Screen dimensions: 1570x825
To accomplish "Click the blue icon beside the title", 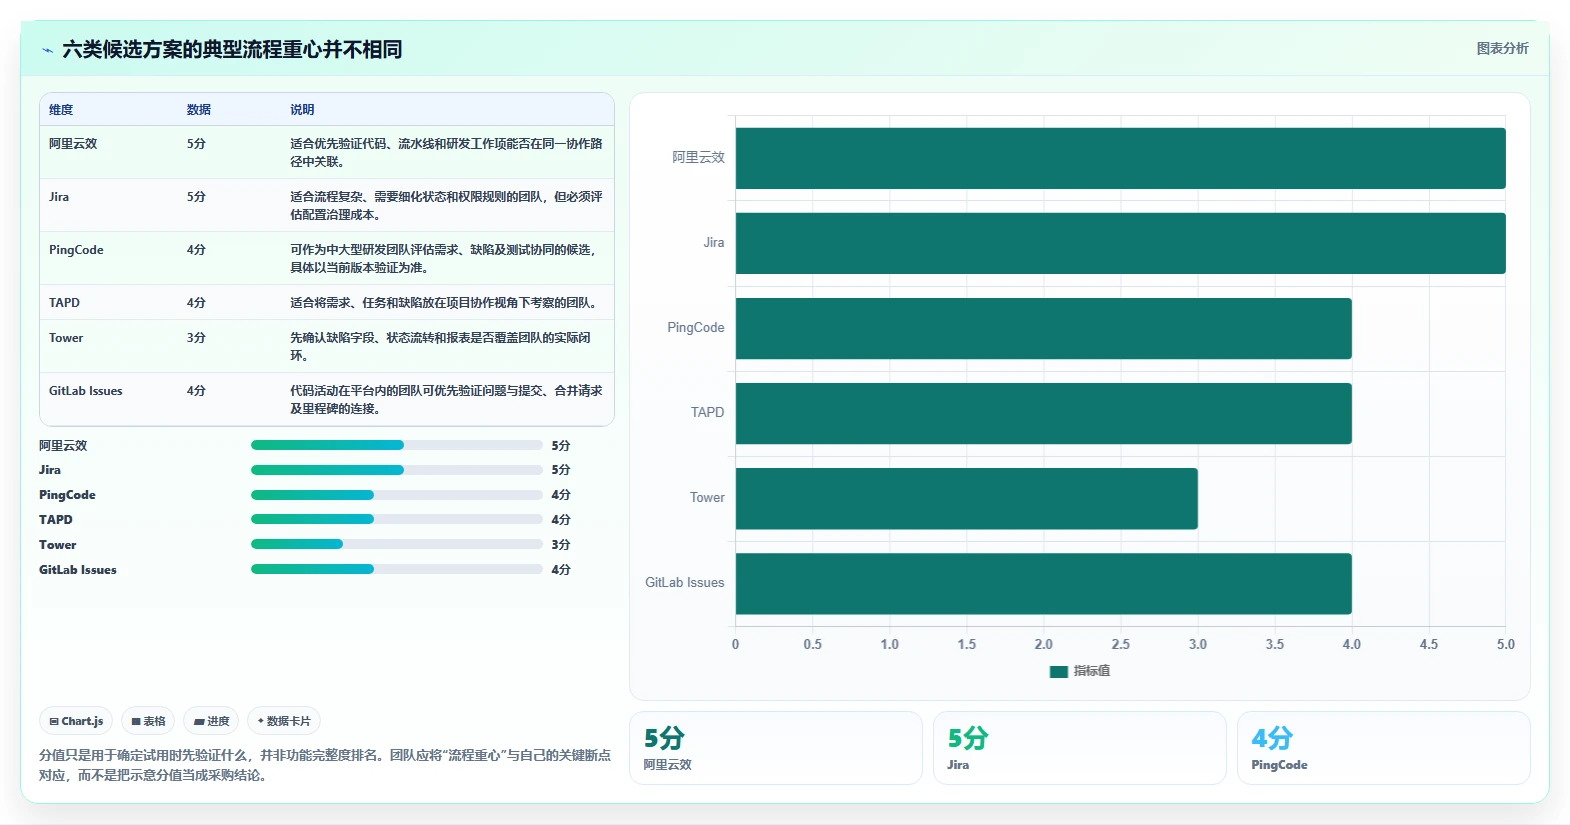I will click(x=47, y=49).
